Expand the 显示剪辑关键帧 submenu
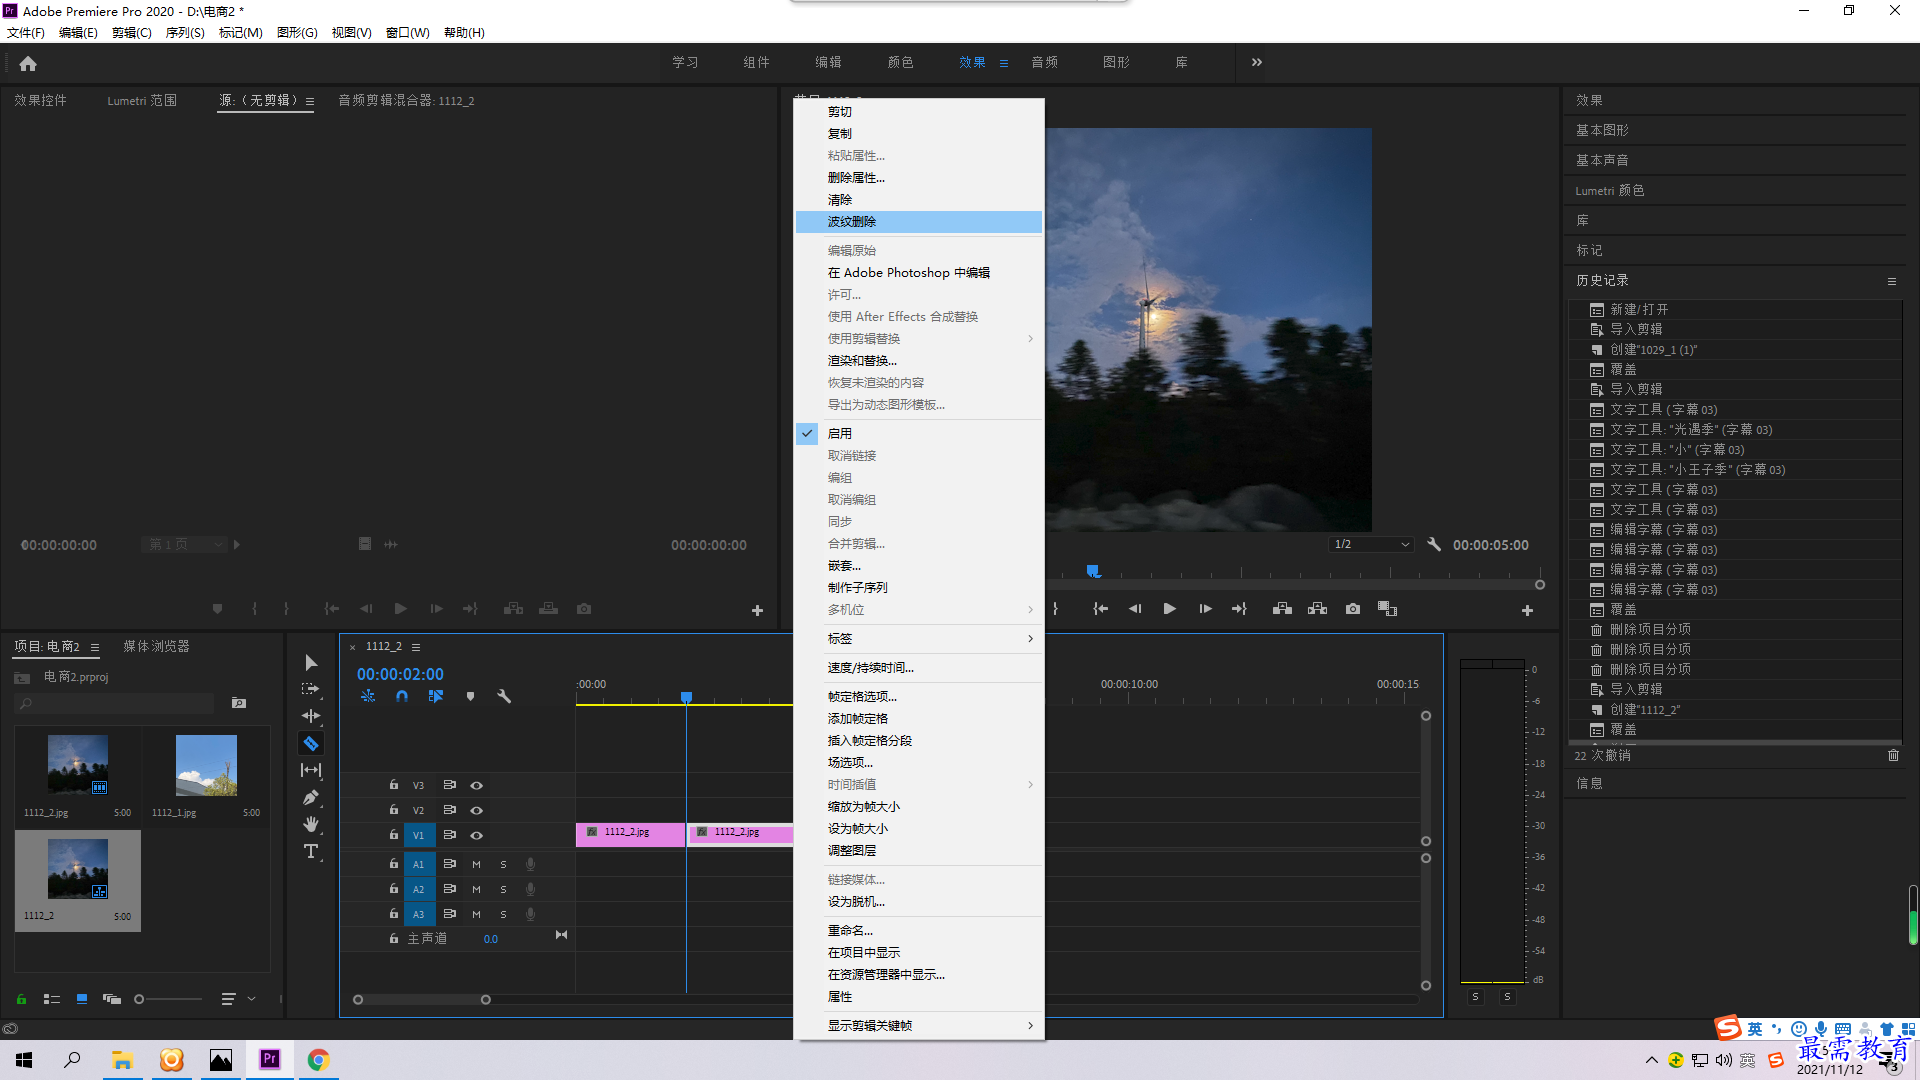 (918, 1025)
